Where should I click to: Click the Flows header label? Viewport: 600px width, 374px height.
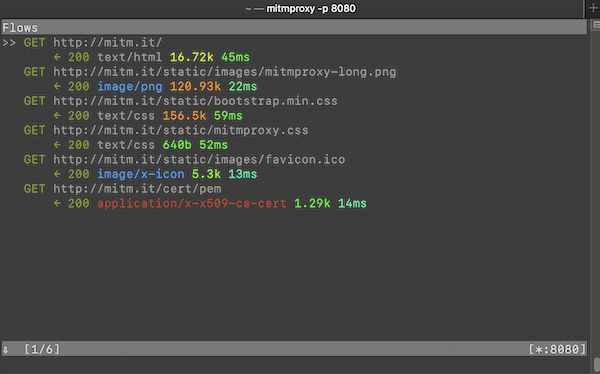[x=20, y=28]
